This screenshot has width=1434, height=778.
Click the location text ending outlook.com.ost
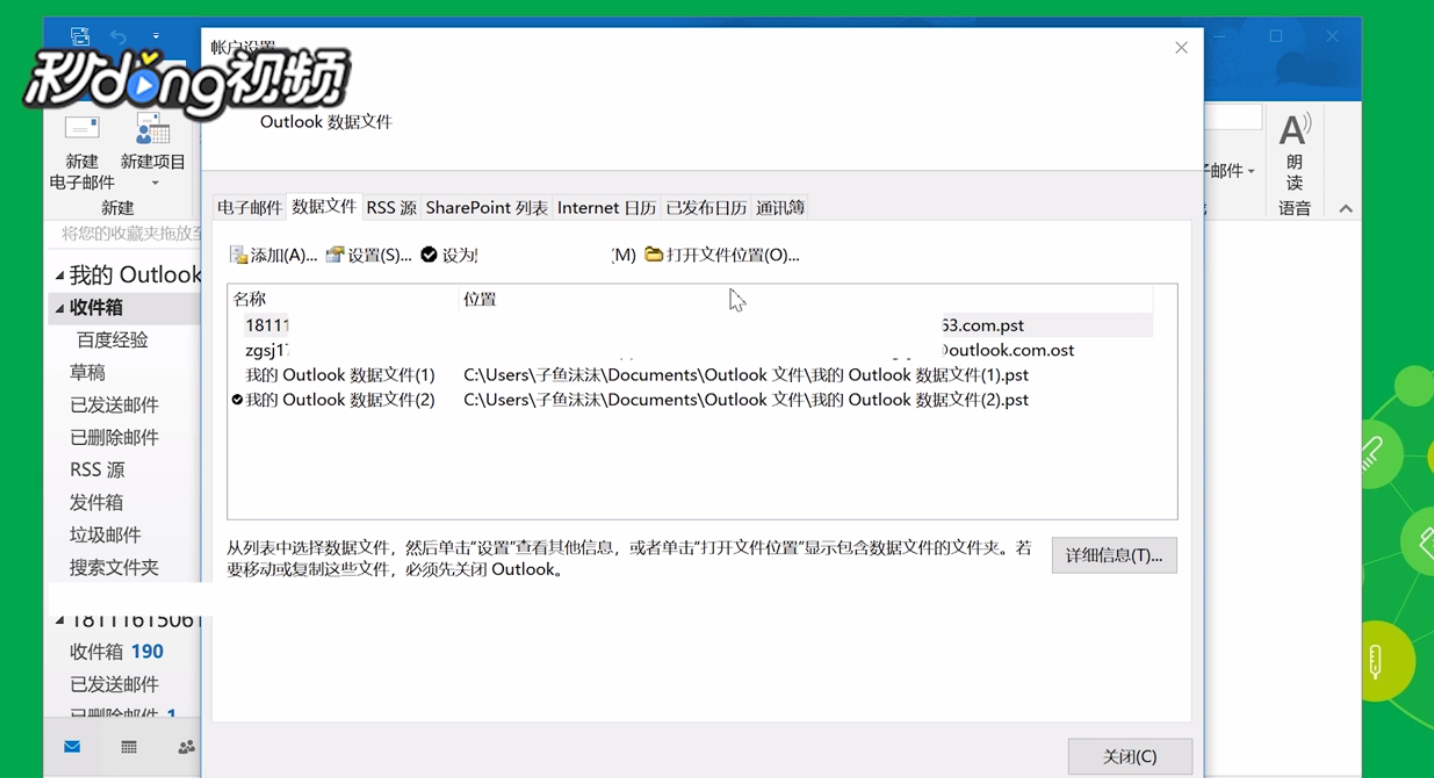(1008, 350)
